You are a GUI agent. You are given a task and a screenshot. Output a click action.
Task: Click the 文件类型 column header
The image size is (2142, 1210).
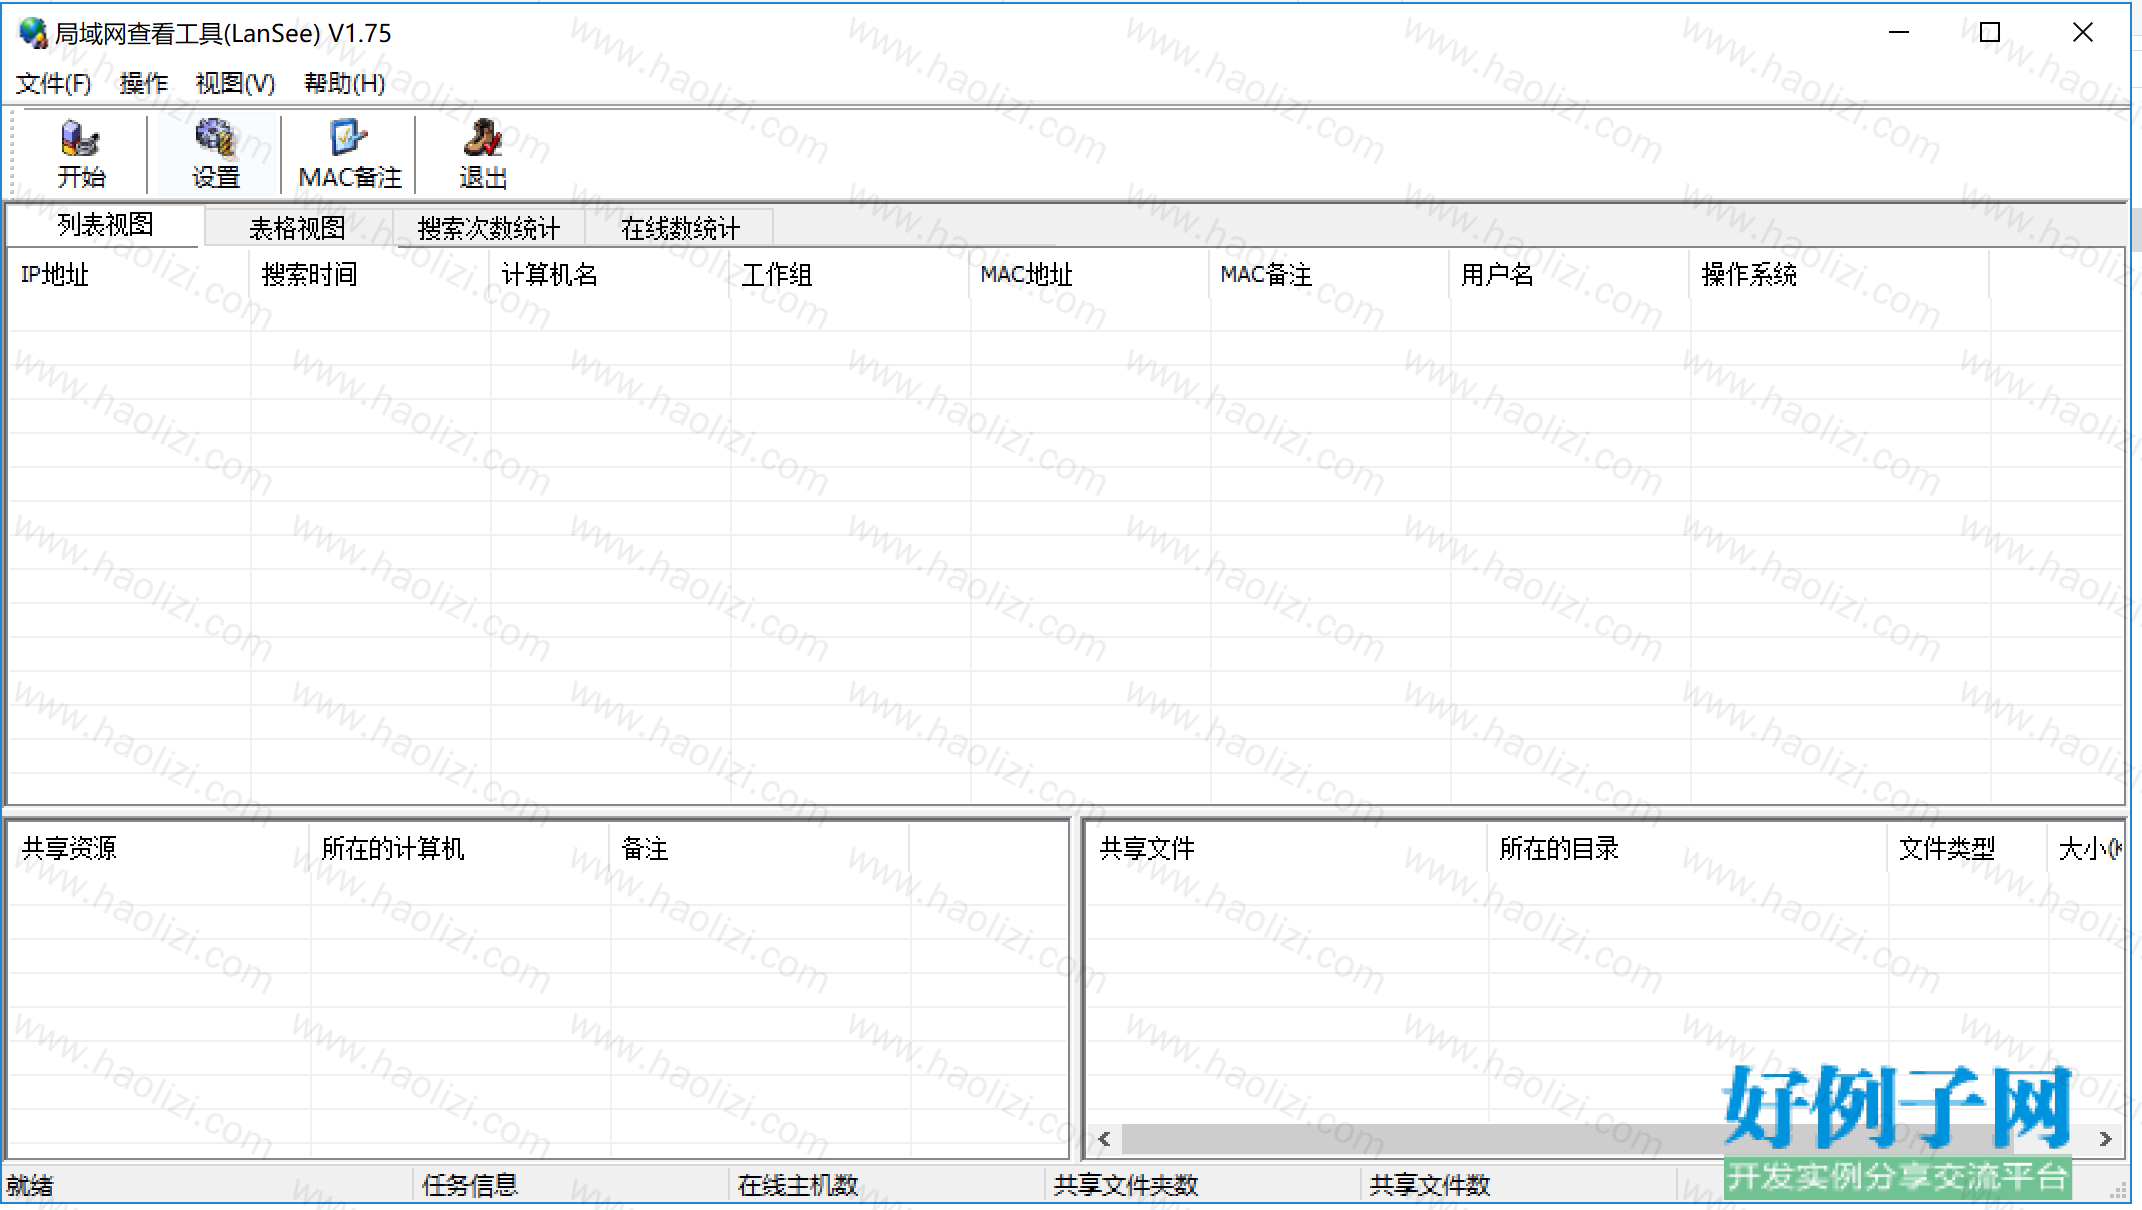1967,849
